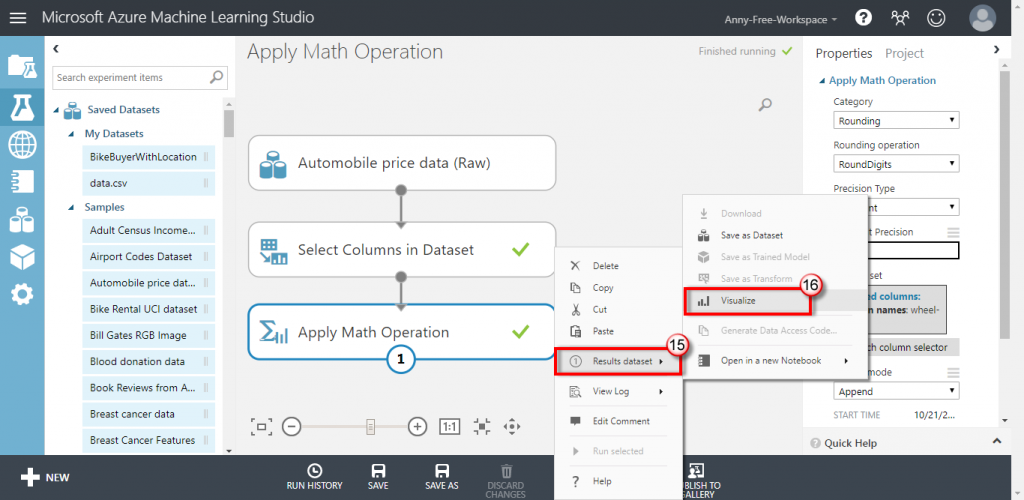This screenshot has width=1024, height=500.
Task: Click the feedback smiley icon
Action: pos(936,18)
